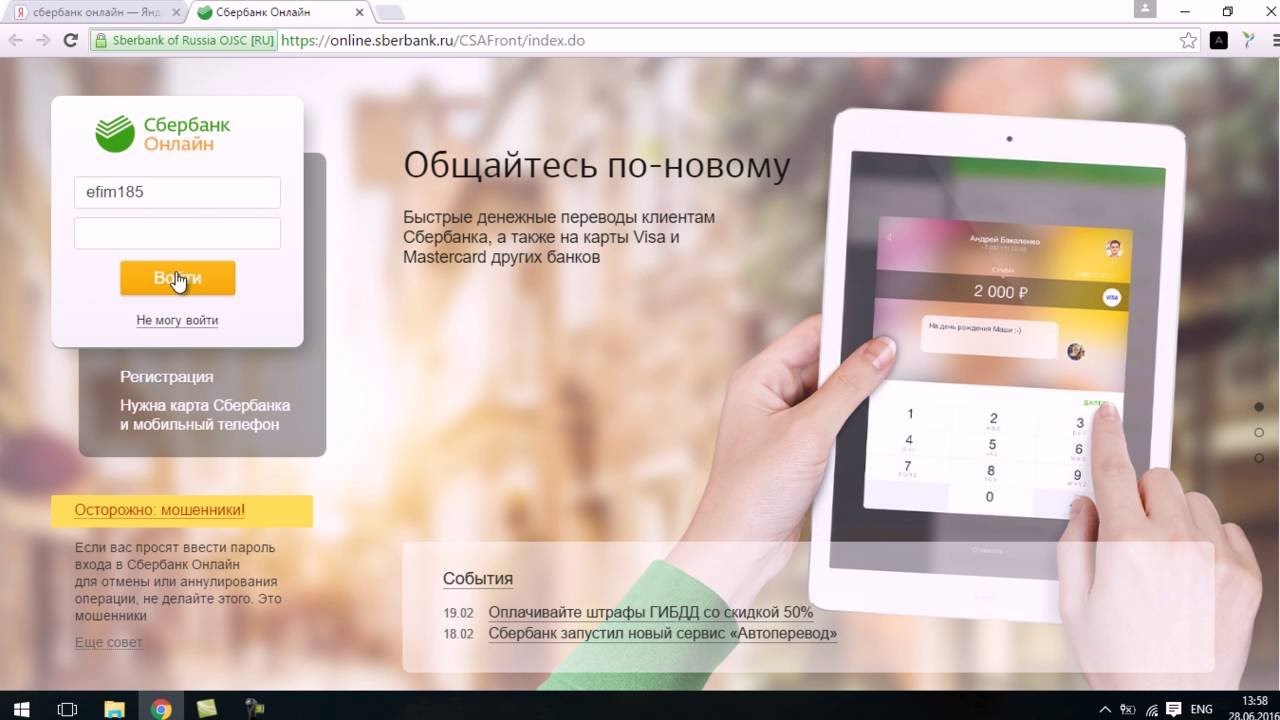Open the Windows Start menu

[22, 709]
